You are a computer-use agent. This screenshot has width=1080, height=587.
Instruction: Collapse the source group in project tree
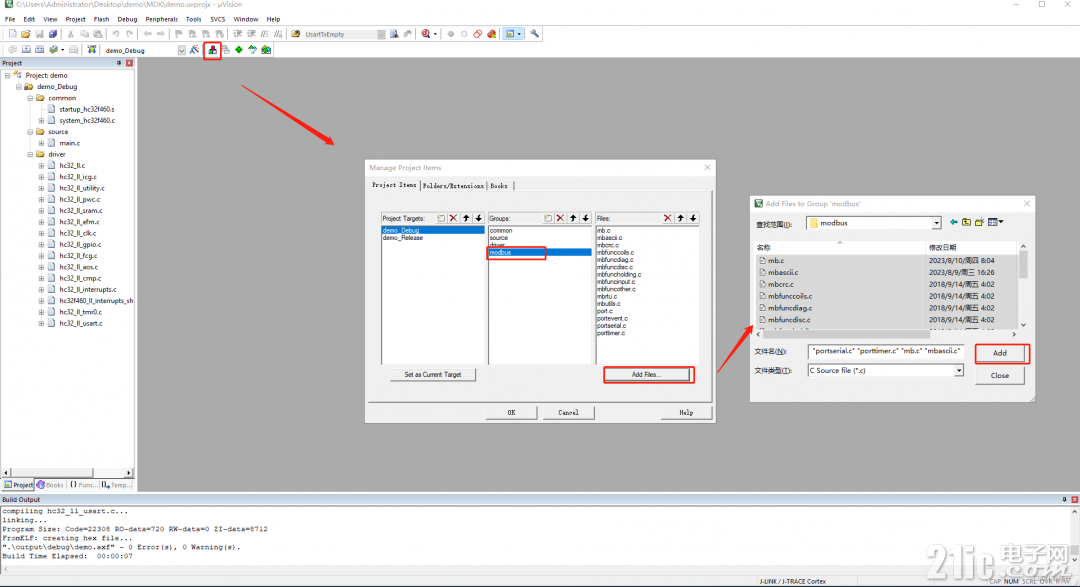pos(30,132)
